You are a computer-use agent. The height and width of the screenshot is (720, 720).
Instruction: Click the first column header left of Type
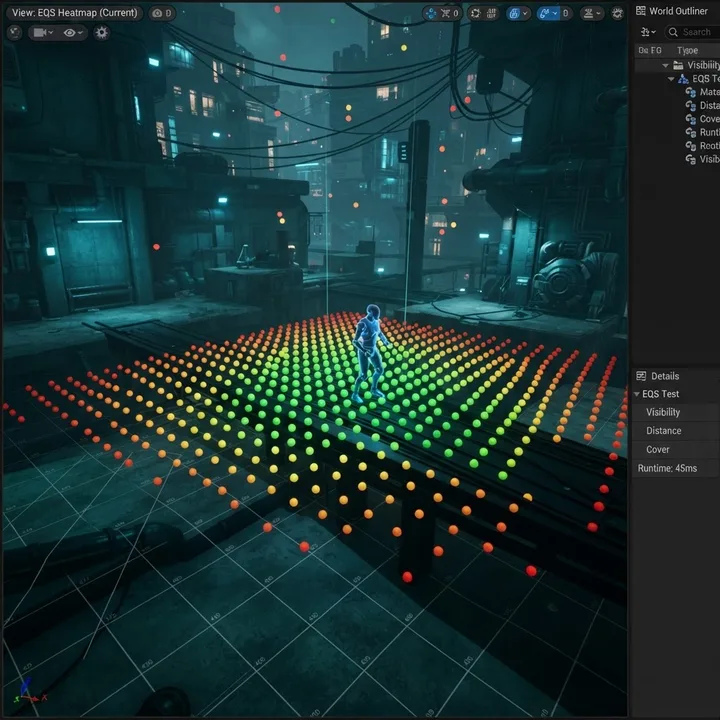[x=650, y=50]
